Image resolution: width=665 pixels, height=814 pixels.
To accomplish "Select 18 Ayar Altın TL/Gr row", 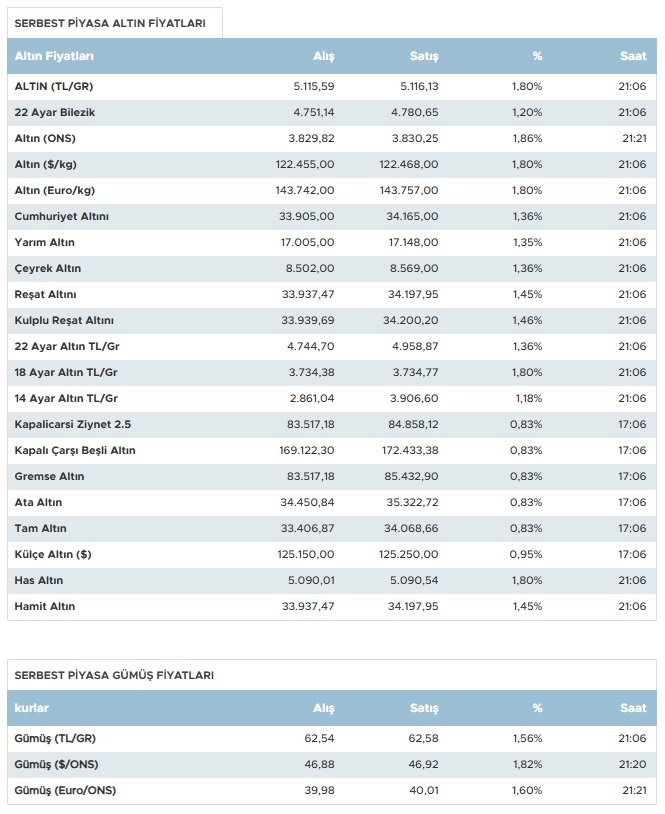I will click(x=66, y=372).
